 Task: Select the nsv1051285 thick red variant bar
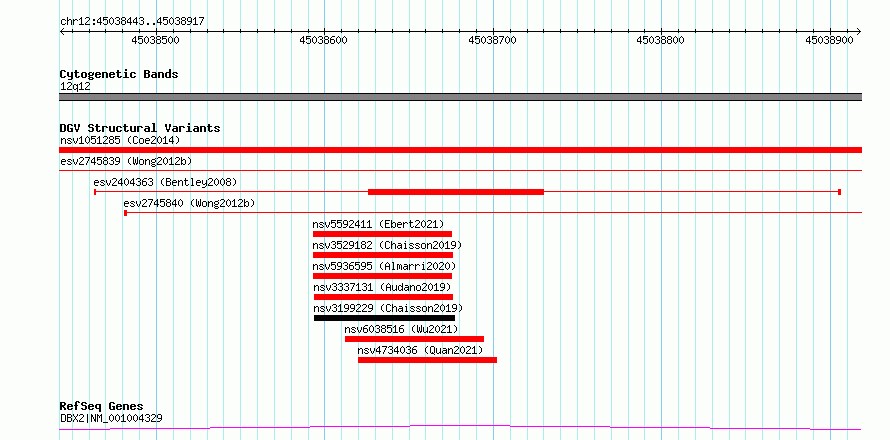[x=460, y=150]
